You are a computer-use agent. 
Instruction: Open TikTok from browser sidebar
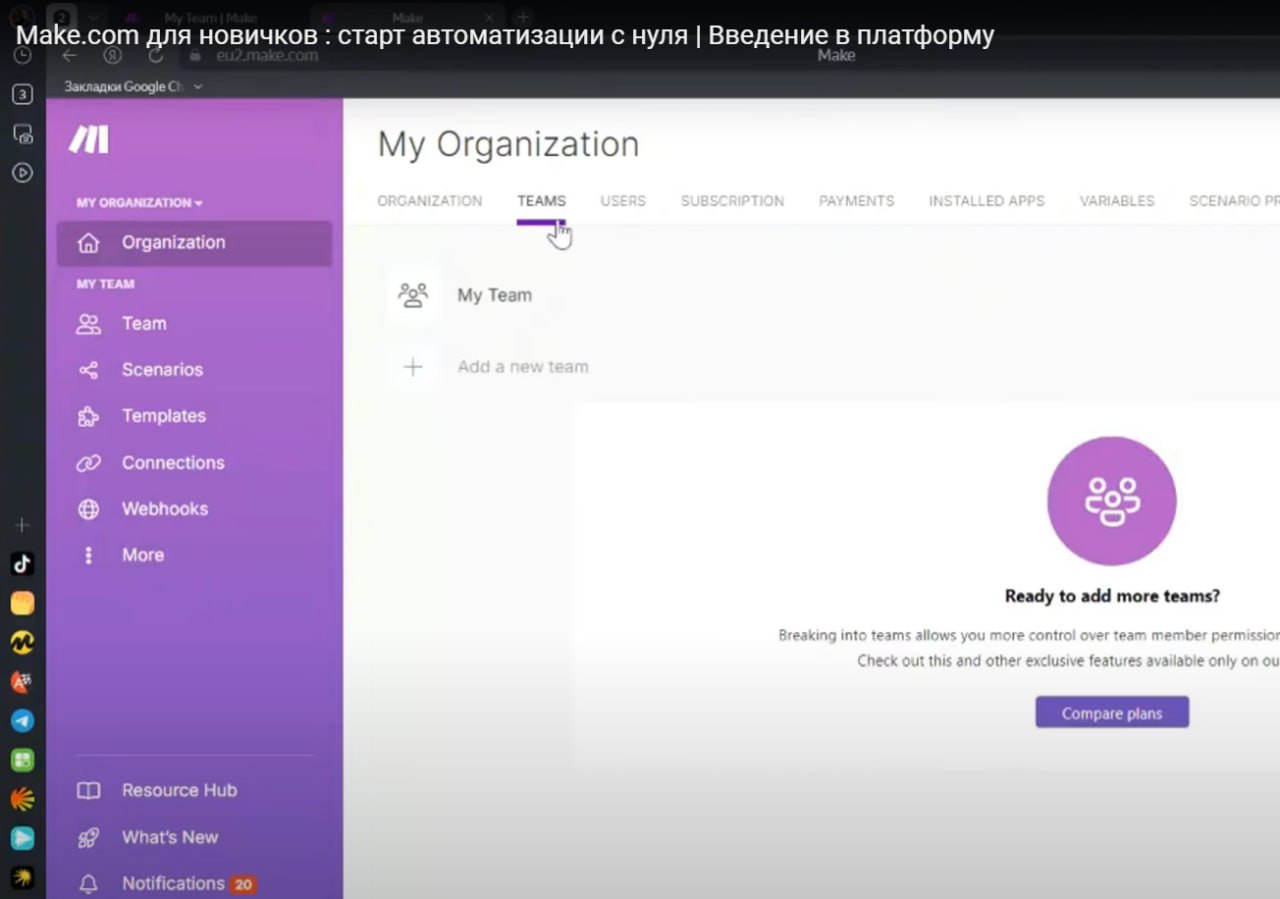tap(22, 563)
